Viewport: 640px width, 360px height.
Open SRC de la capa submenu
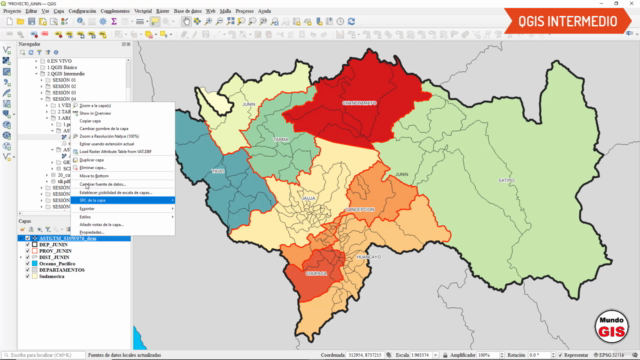[x=123, y=200]
